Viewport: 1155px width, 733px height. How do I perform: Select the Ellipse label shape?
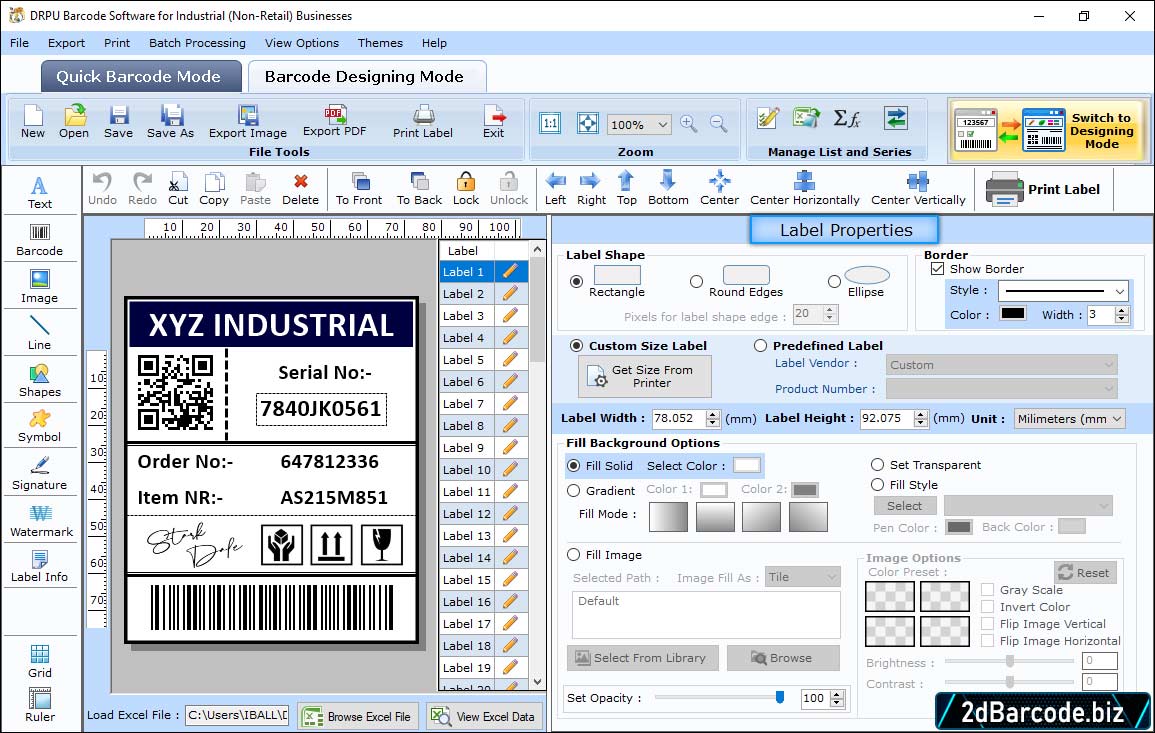coord(834,281)
